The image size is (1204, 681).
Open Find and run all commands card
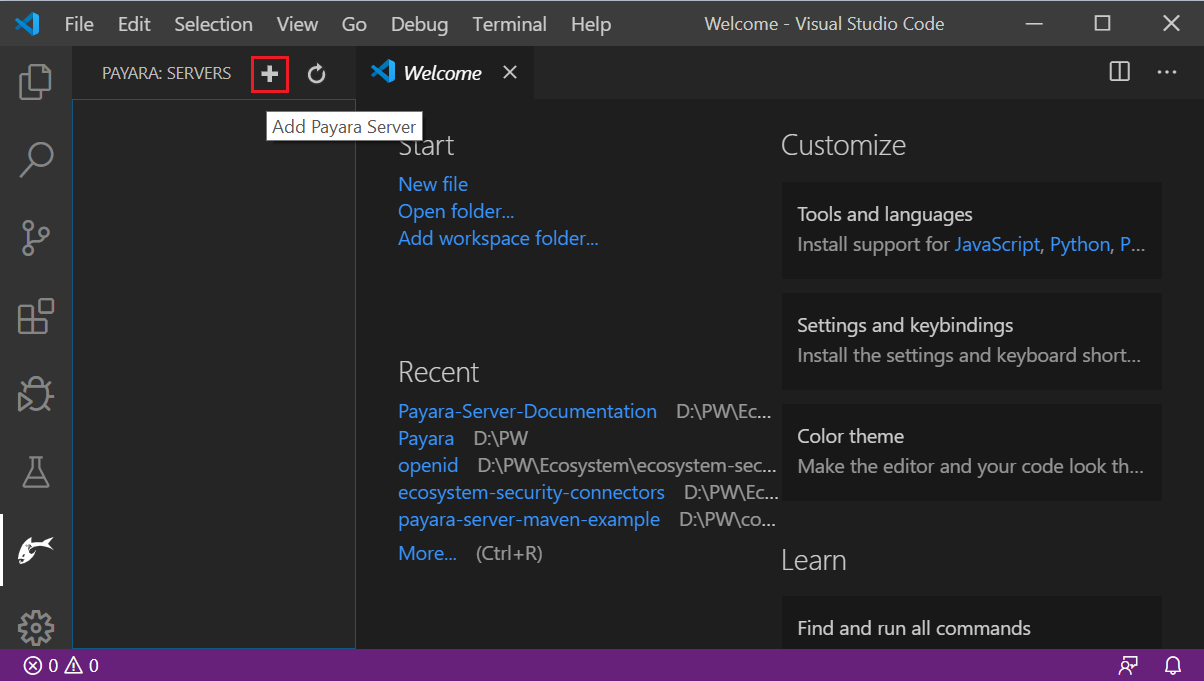coord(972,623)
